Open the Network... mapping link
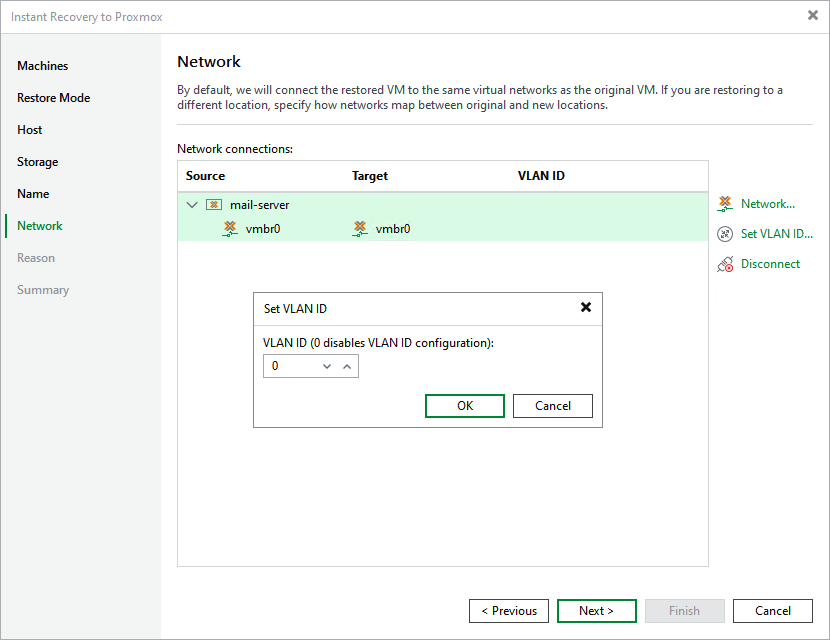Screen dimensions: 830x640 coord(768,204)
